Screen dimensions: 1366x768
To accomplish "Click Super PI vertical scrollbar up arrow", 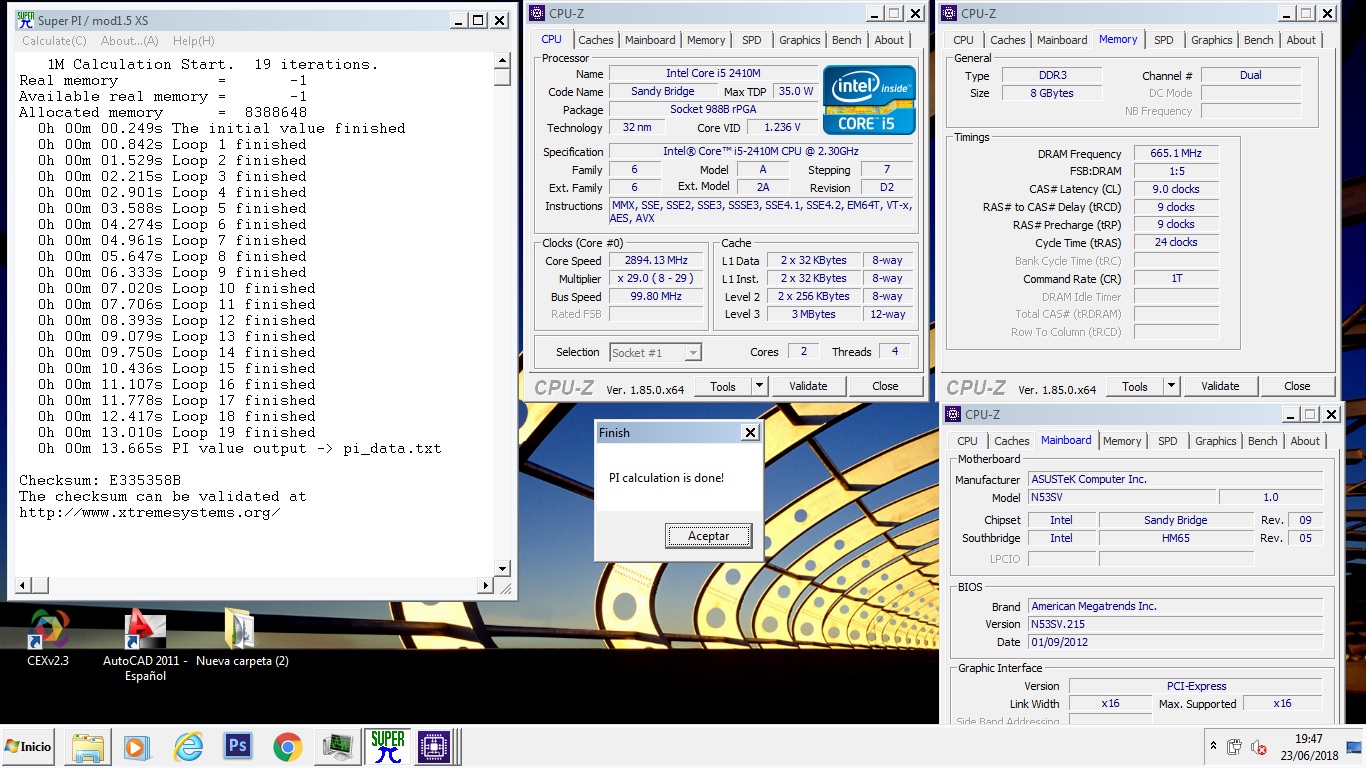I will [x=503, y=62].
